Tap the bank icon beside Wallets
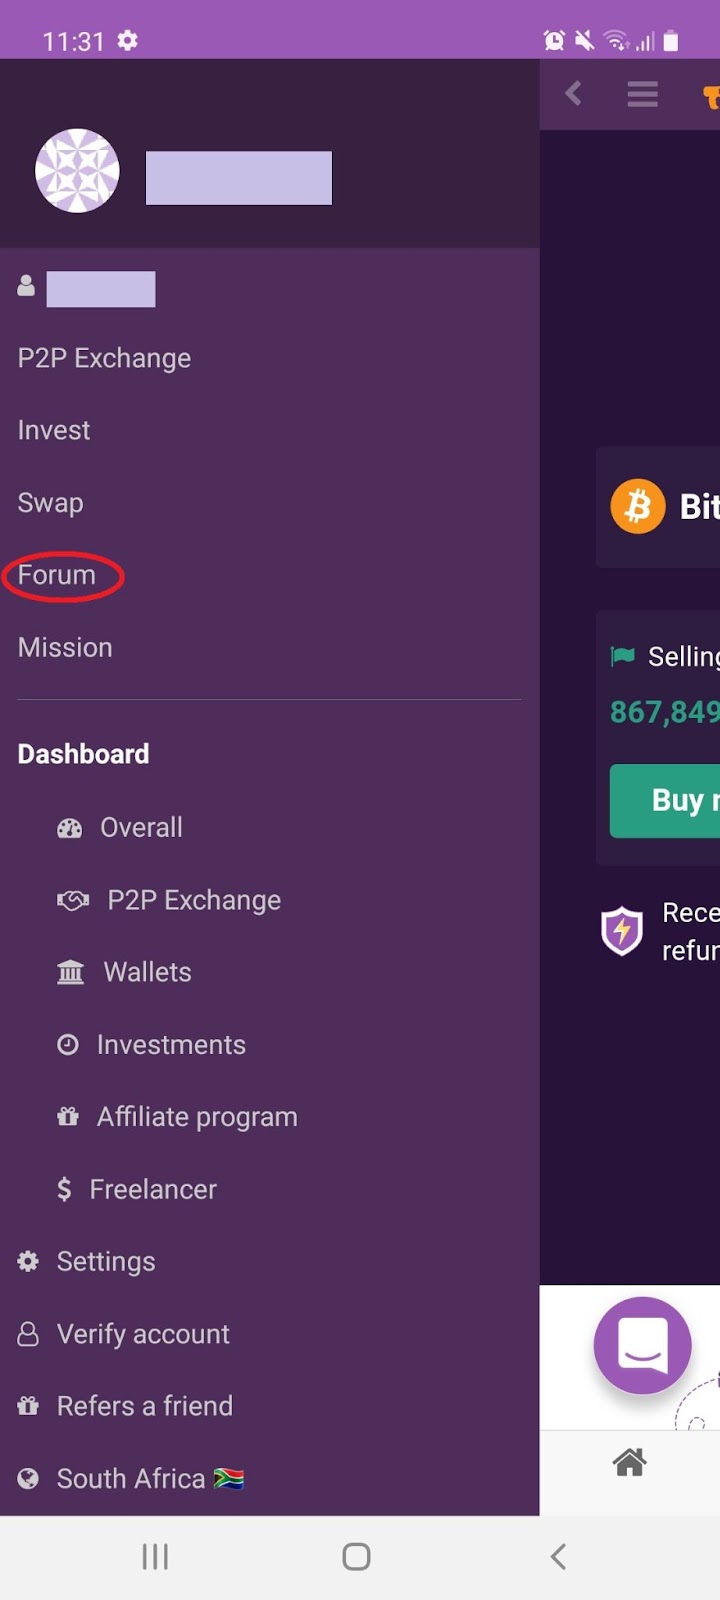The width and height of the screenshot is (720, 1600). [x=70, y=972]
